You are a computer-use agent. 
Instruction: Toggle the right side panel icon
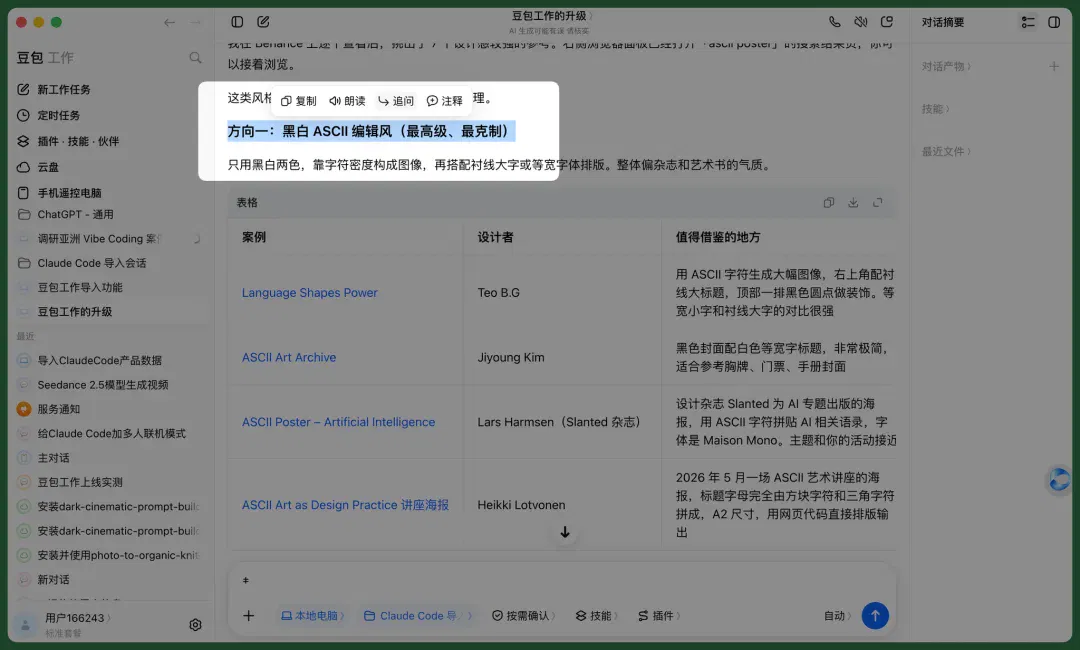coord(1054,22)
